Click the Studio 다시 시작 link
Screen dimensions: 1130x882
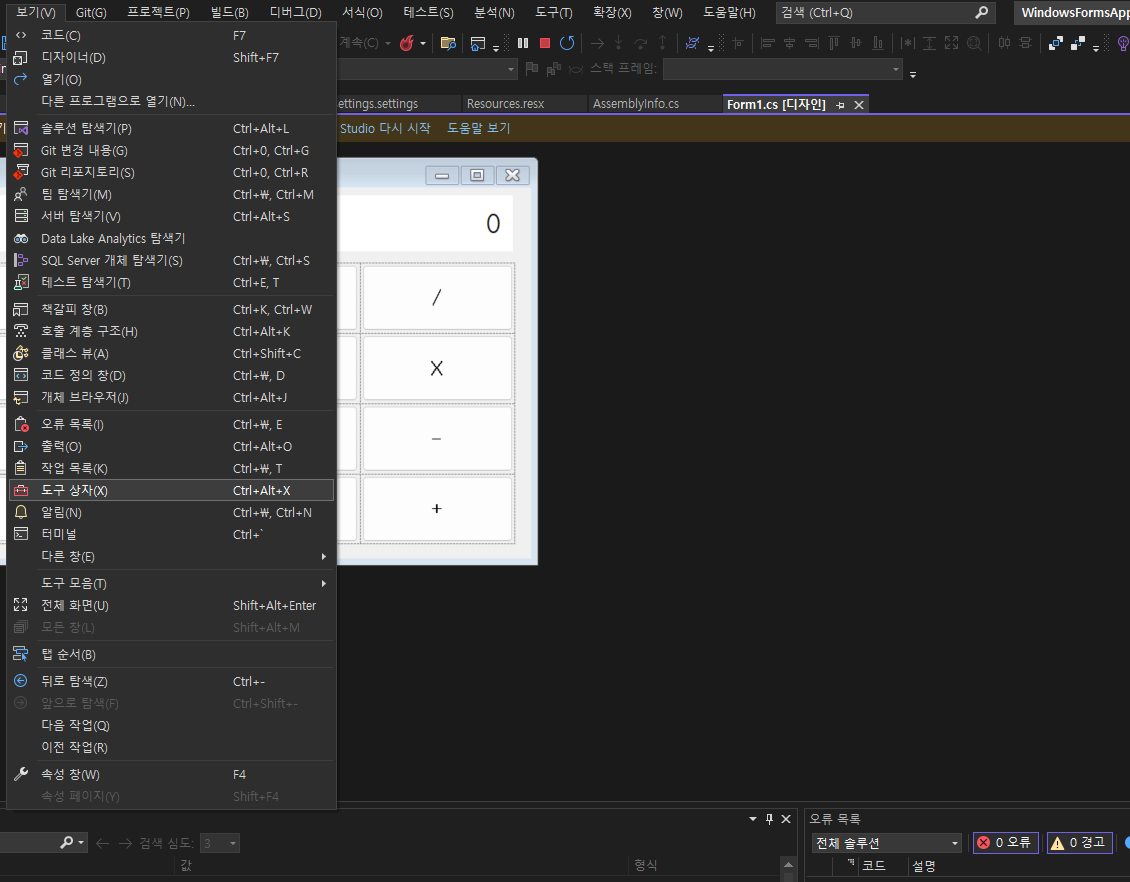coord(385,128)
